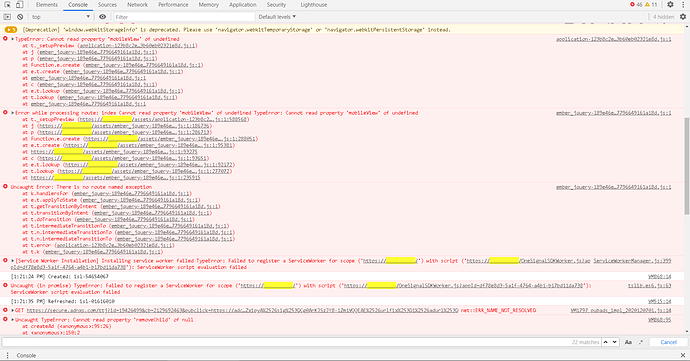Open the VM515:14 source link

pyautogui.click(x=660, y=302)
